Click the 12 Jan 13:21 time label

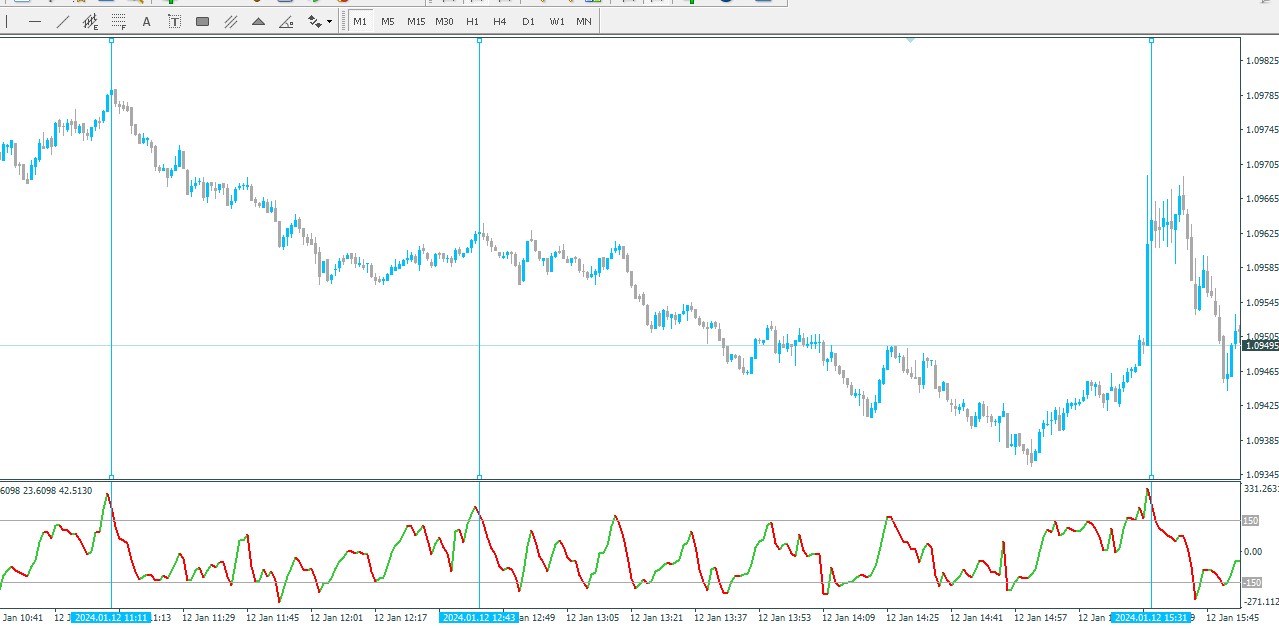point(658,618)
